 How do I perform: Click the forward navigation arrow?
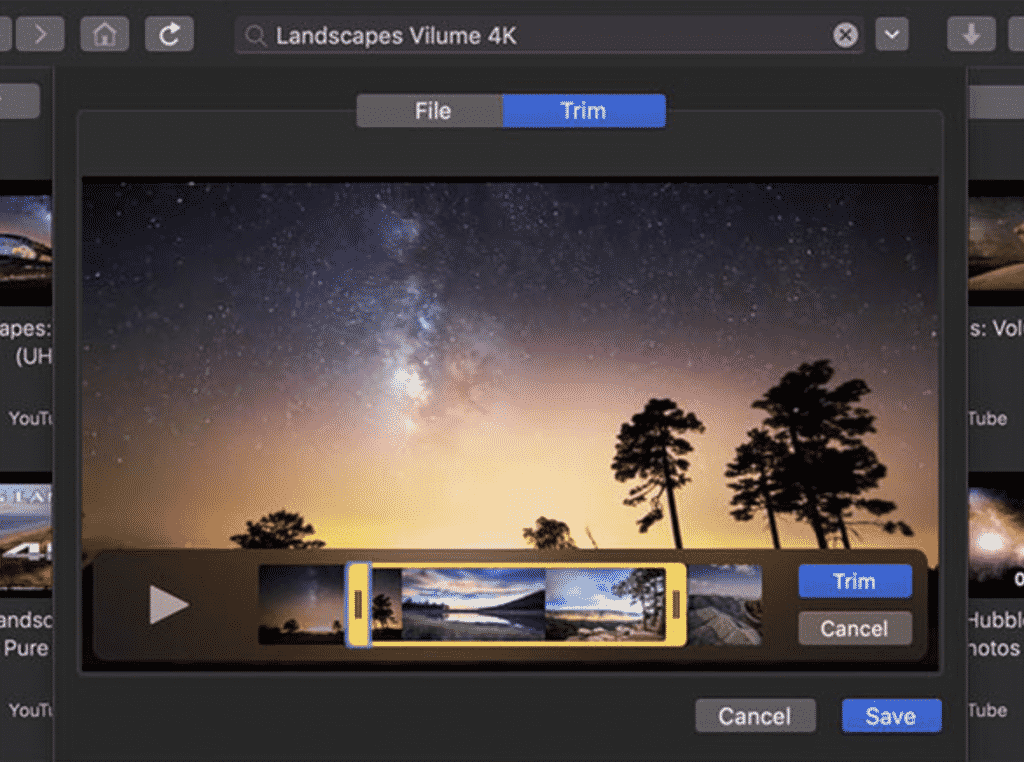[x=40, y=33]
